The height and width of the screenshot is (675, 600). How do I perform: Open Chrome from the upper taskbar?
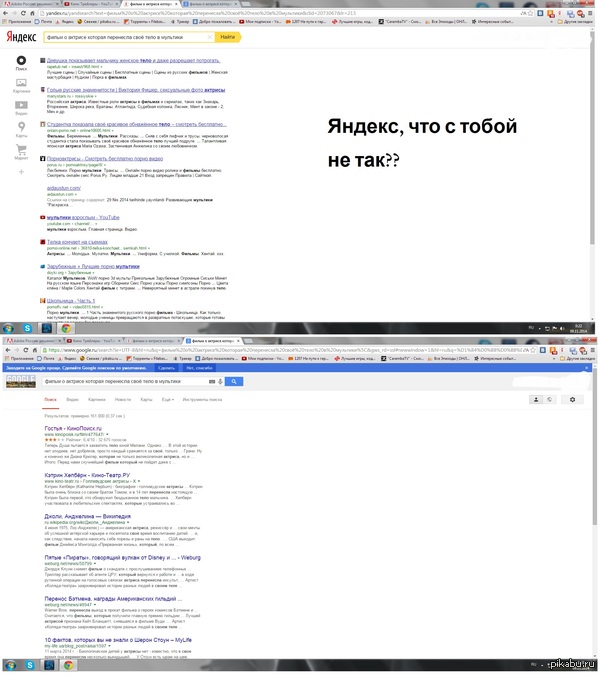(66, 329)
